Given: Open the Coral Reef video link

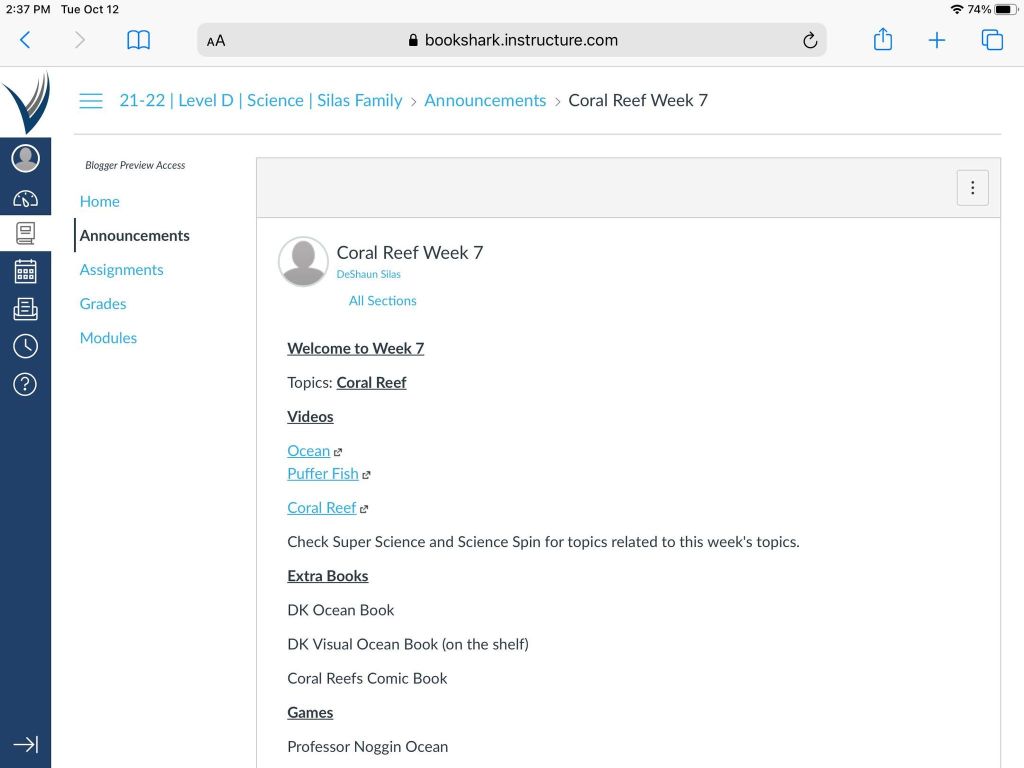Looking at the screenshot, I should pos(321,508).
